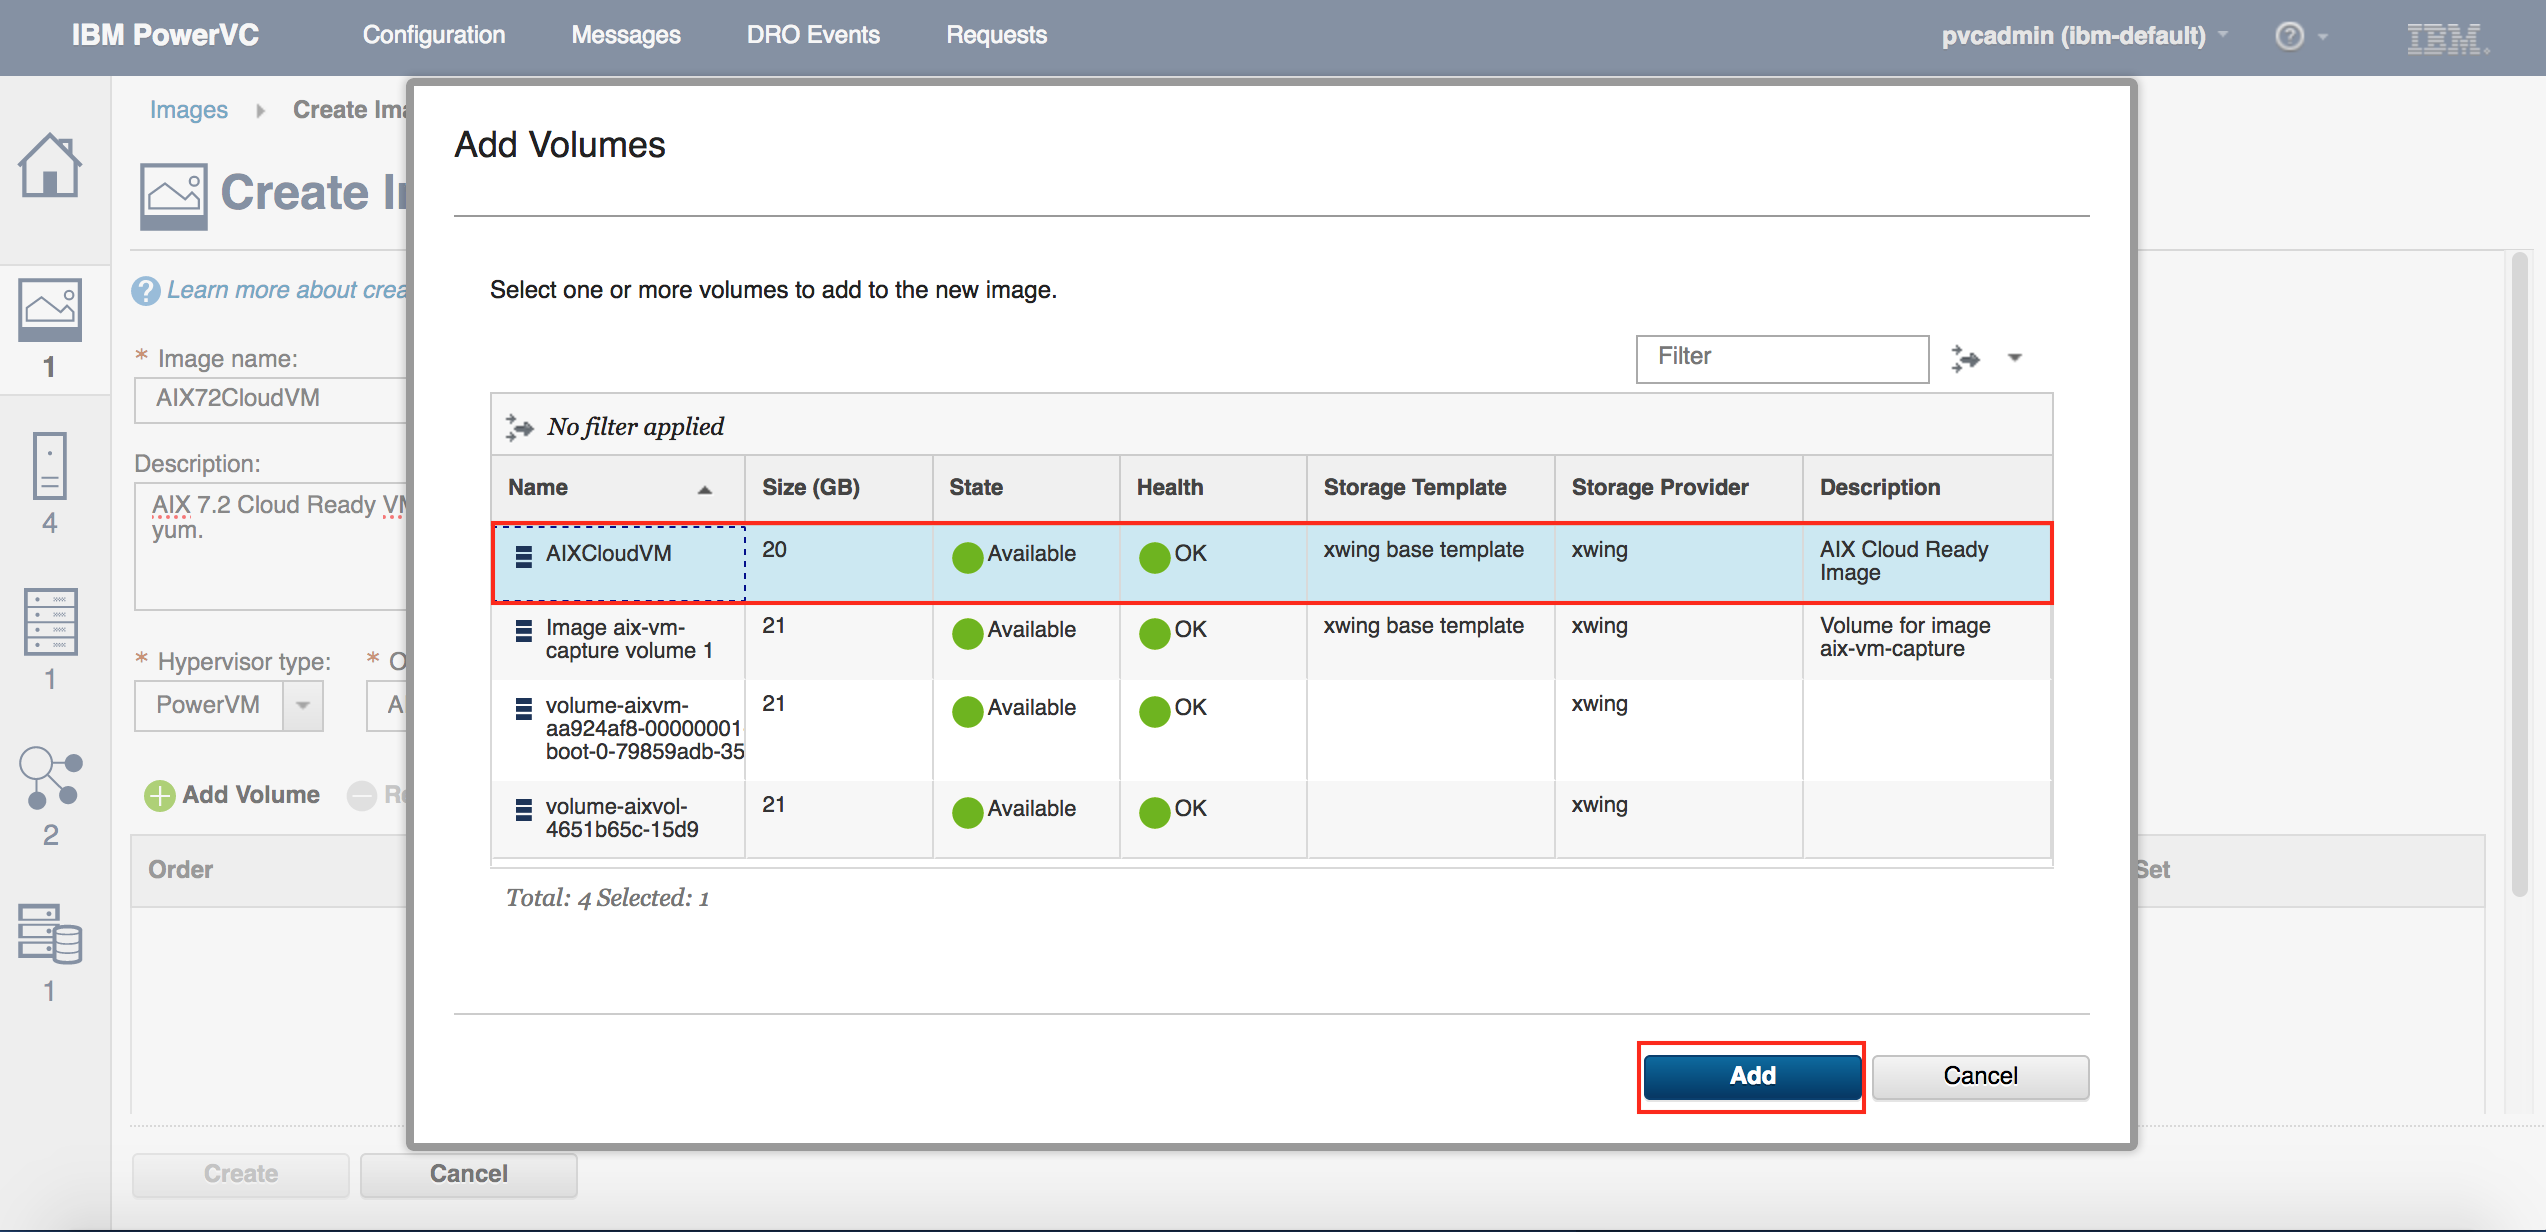This screenshot has height=1232, width=2546.
Task: Click the page vertical scrollbar
Action: (2519, 575)
